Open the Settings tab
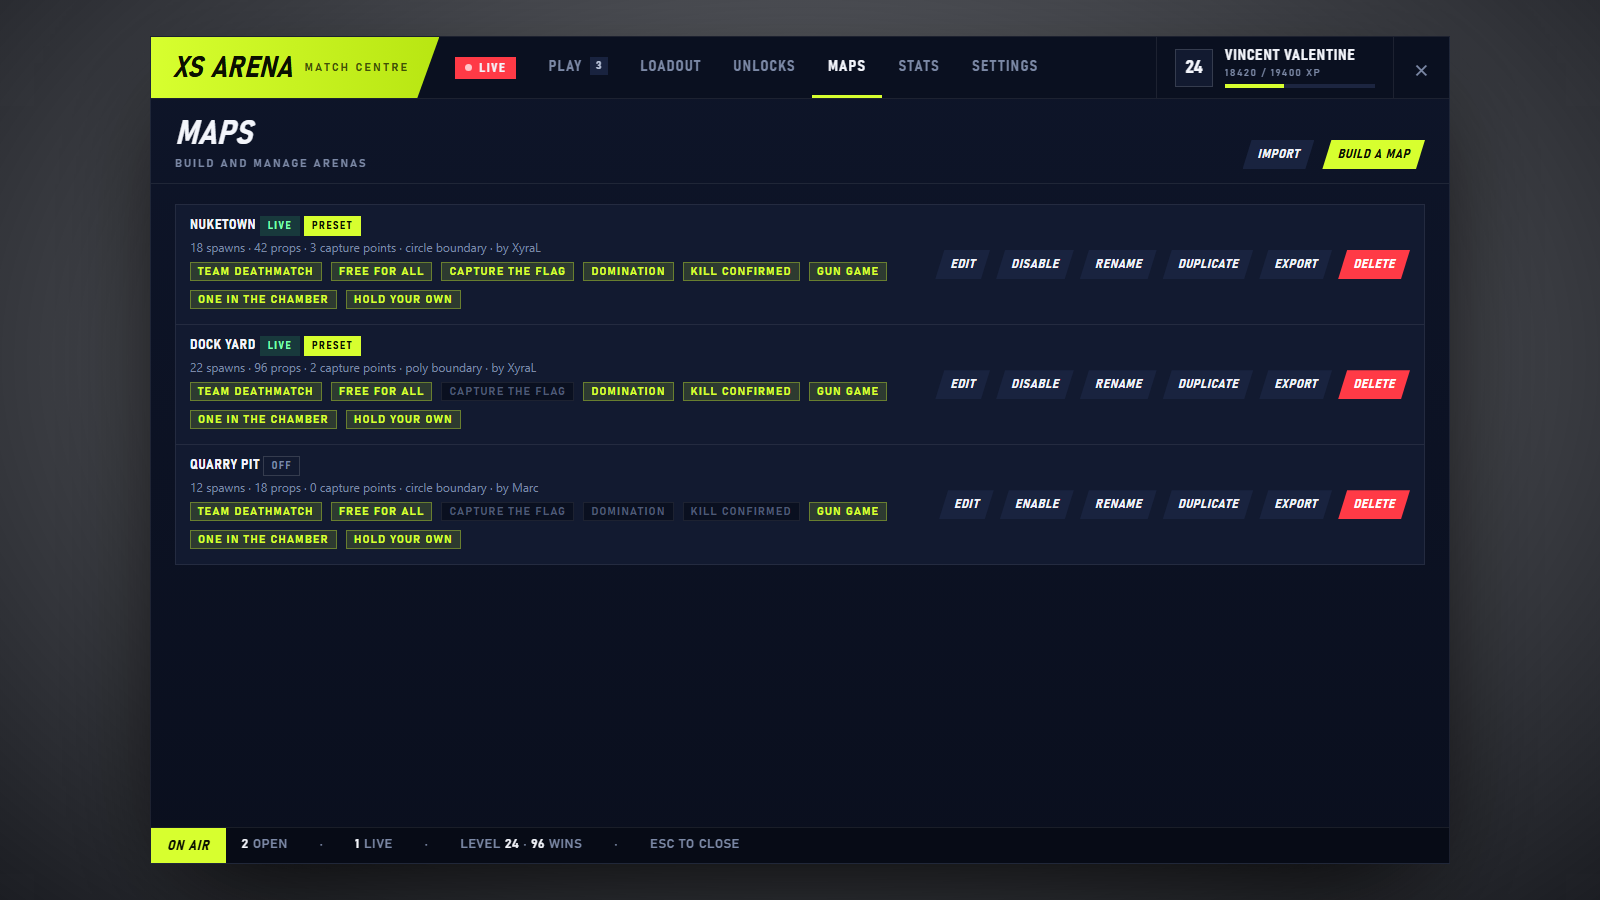Image resolution: width=1600 pixels, height=900 pixels. coord(1004,66)
